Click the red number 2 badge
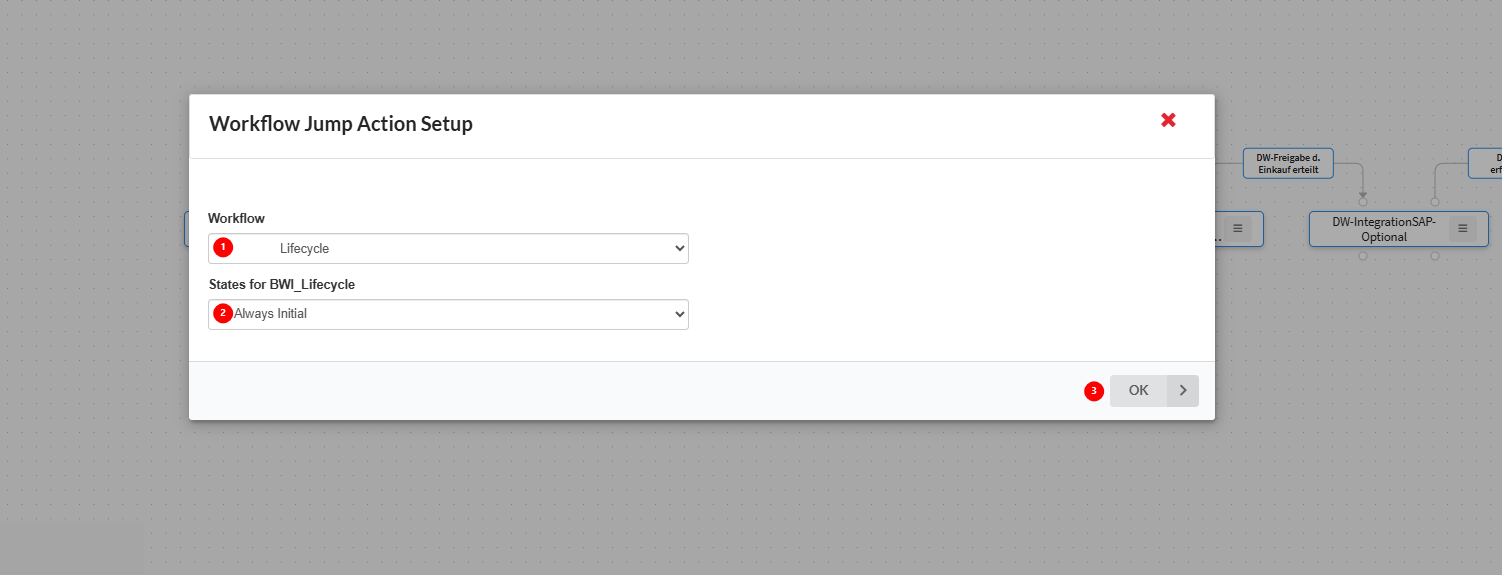Image resolution: width=1502 pixels, height=575 pixels. (x=223, y=313)
